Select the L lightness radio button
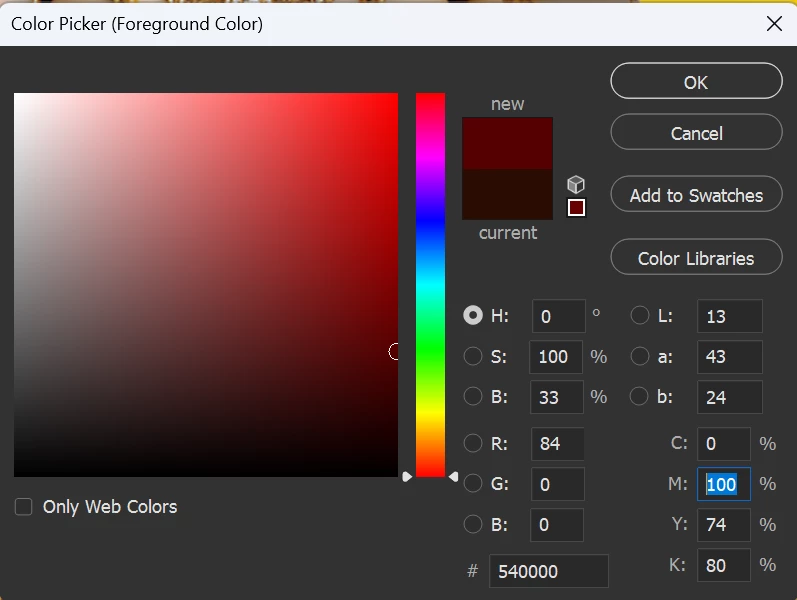The height and width of the screenshot is (600, 797). click(639, 315)
